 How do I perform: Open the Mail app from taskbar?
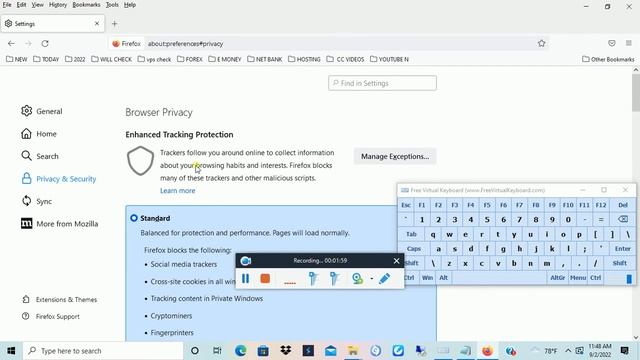[331, 351]
